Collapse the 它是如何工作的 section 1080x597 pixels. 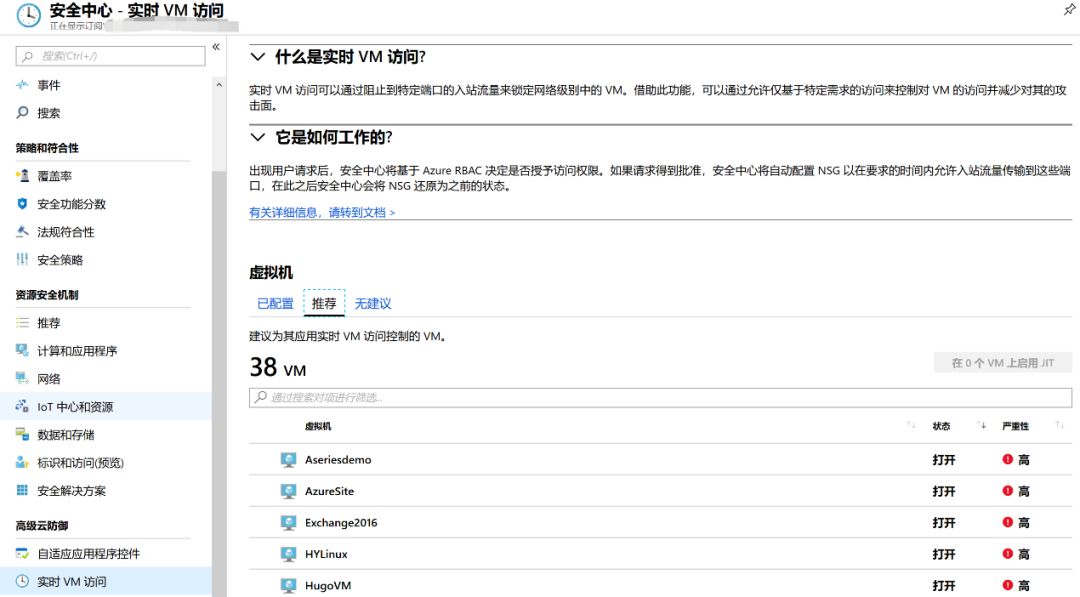(x=258, y=138)
